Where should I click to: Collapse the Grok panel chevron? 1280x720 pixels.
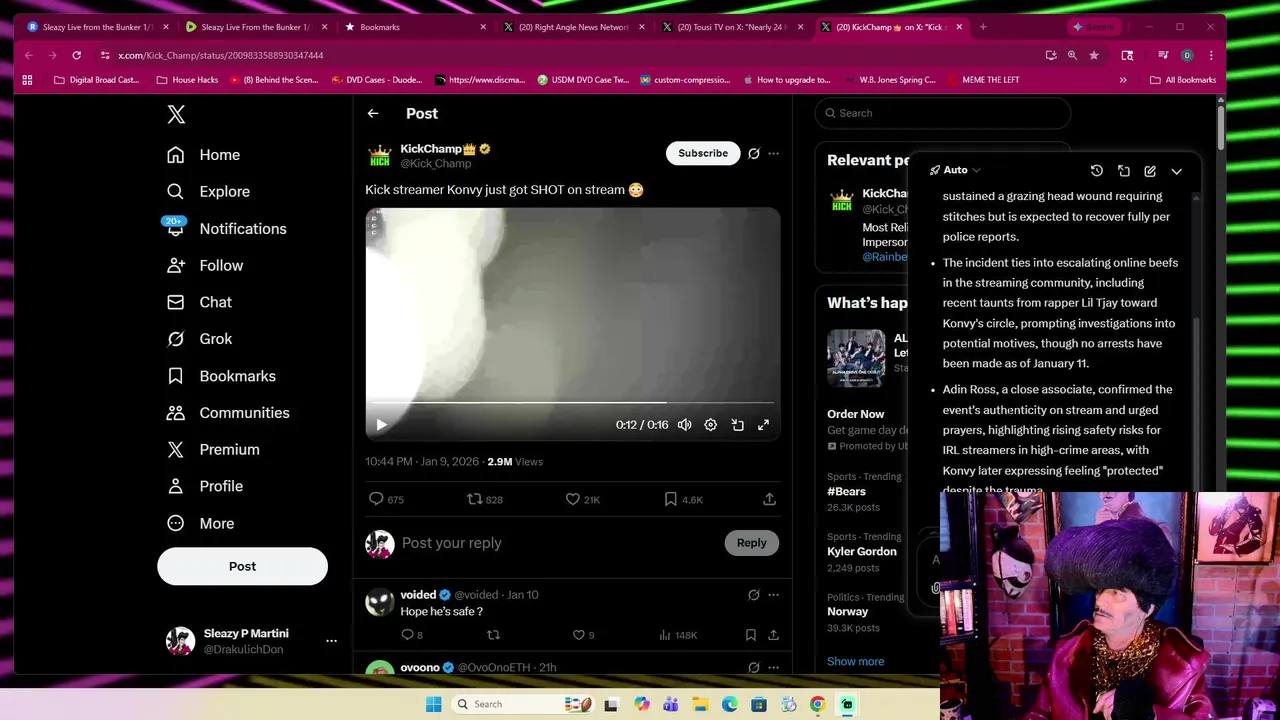point(1176,171)
